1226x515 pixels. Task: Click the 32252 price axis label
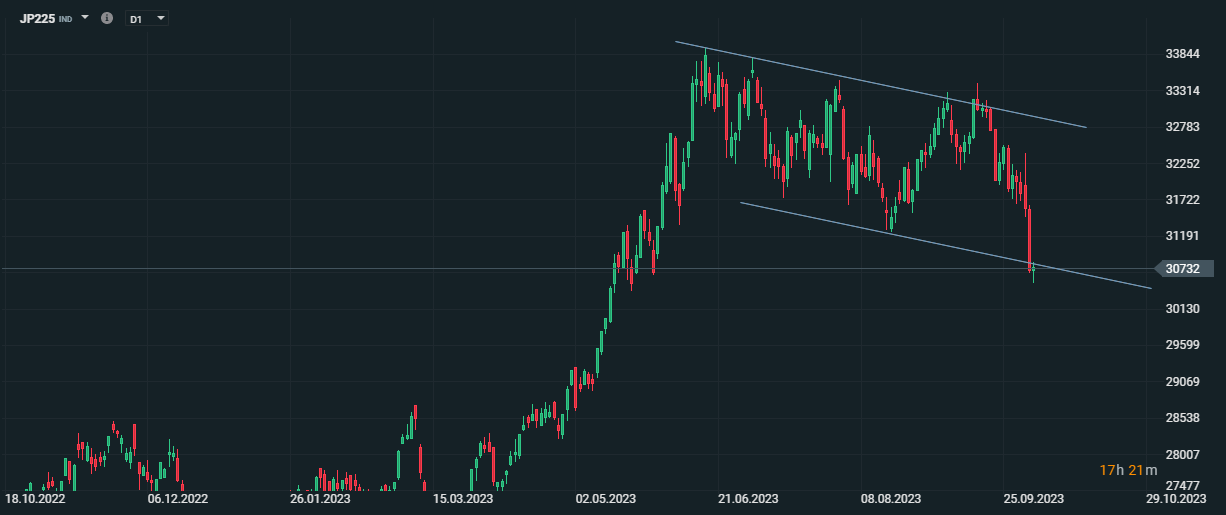tap(1183, 163)
